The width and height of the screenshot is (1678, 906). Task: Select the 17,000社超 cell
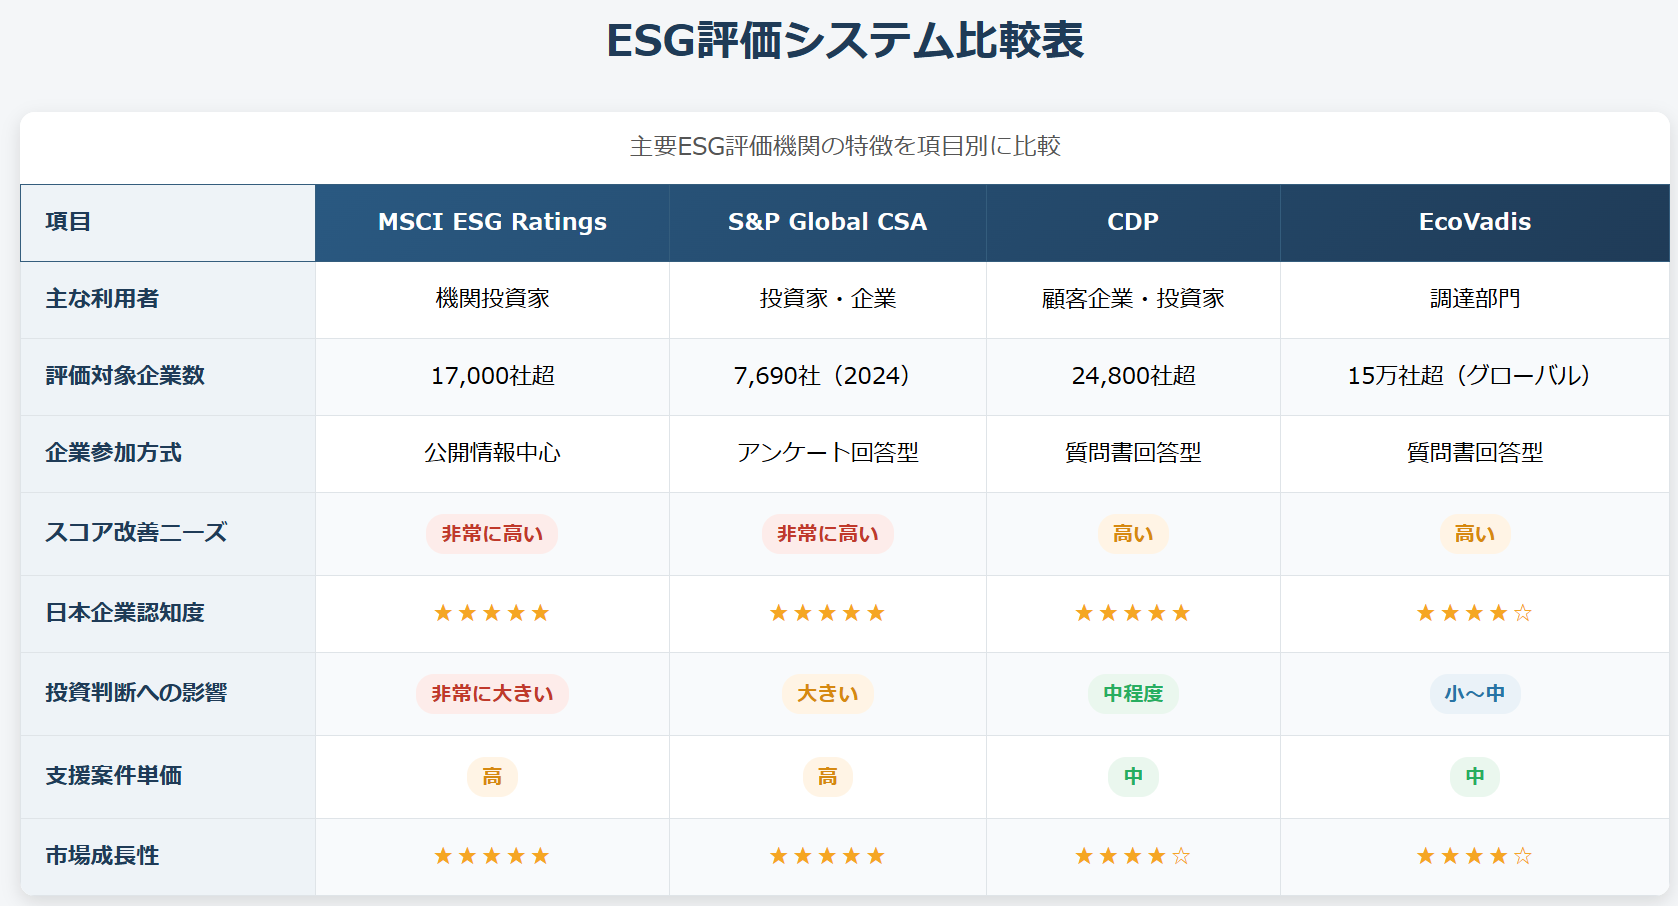pos(492,376)
